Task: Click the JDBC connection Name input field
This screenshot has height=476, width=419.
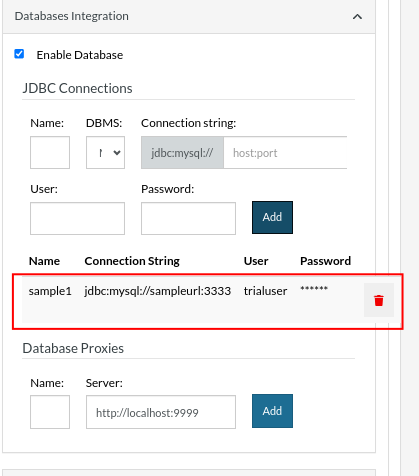Action: tap(50, 152)
